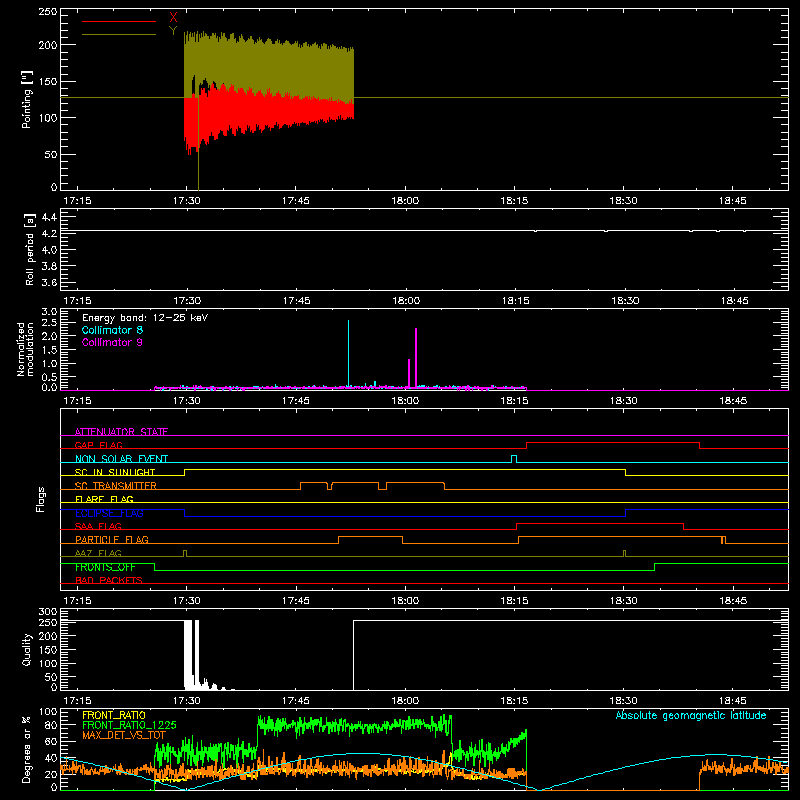Select the SC_IN_SUNLIGHT flag label
The image size is (800, 800).
point(115,472)
